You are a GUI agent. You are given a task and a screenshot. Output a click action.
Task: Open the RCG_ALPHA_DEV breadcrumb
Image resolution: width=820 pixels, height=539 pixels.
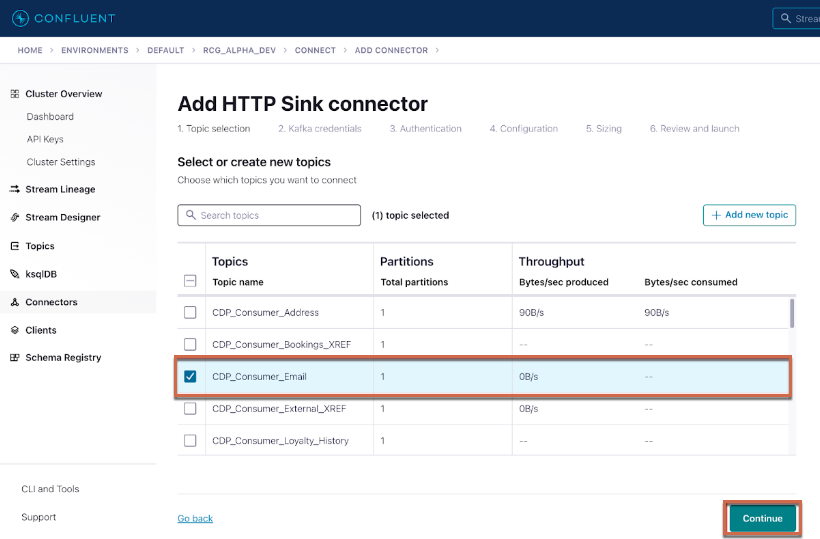click(x=239, y=50)
